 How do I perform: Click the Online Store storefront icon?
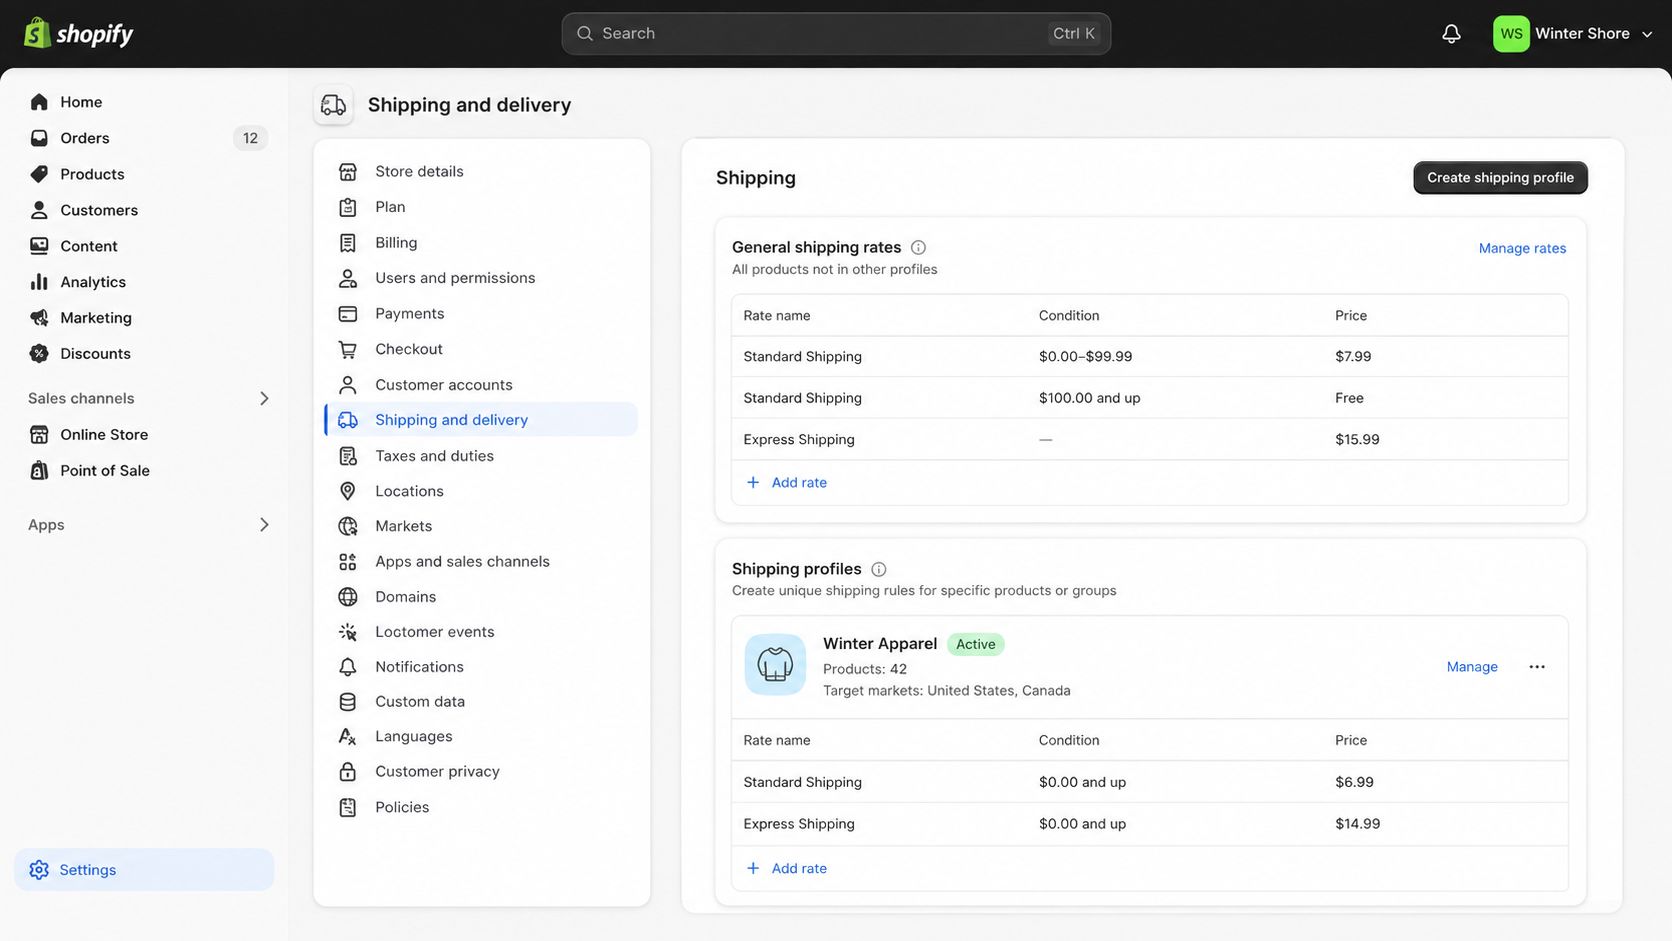tap(39, 434)
